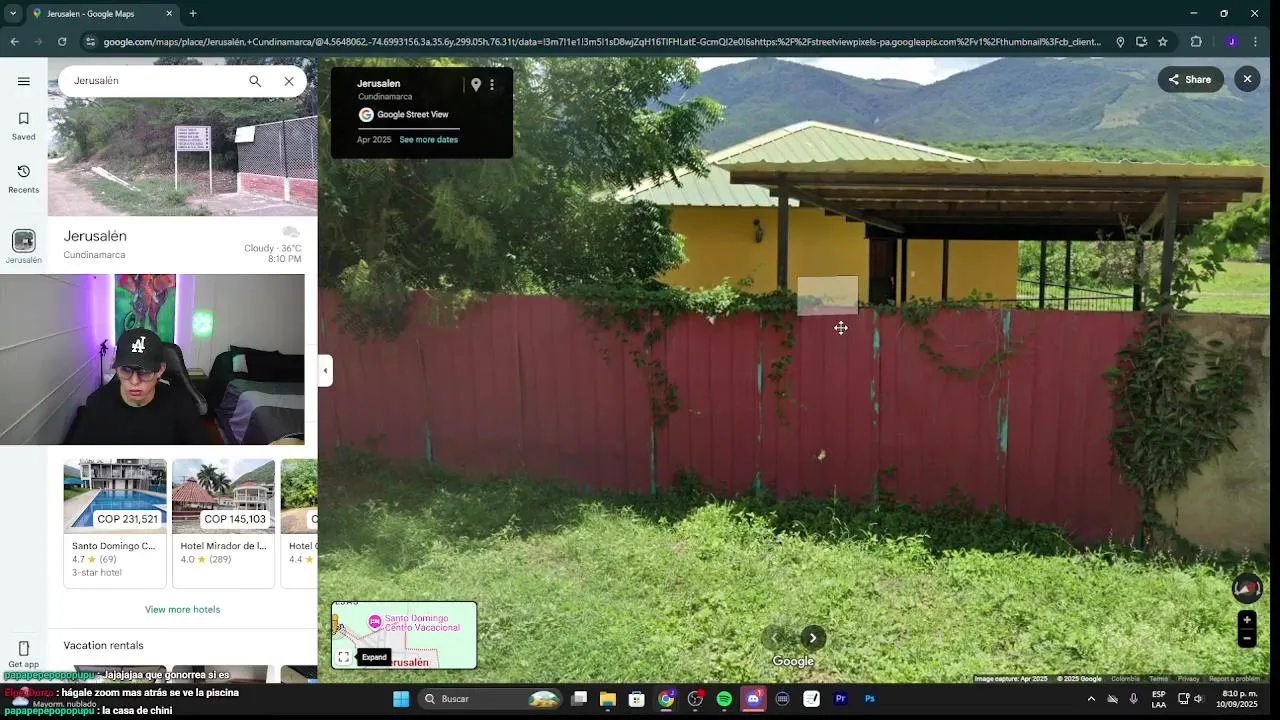1280x720 pixels.
Task: Open the Chrome extensions menu
Action: (x=1196, y=42)
